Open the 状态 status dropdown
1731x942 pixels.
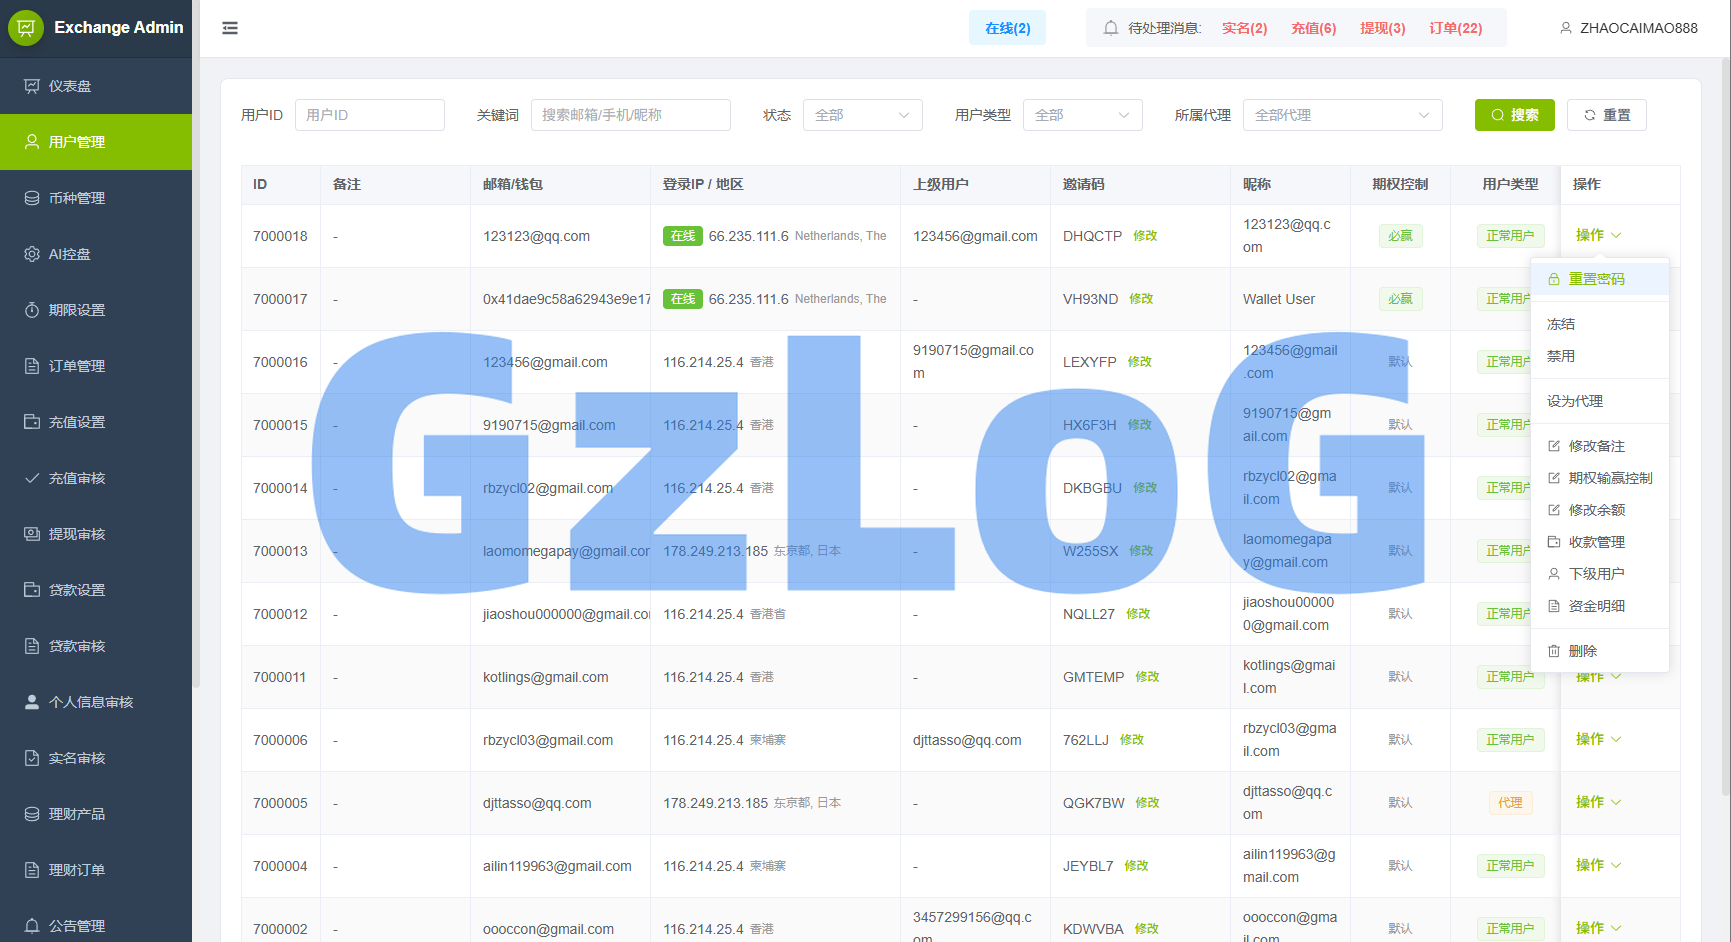862,115
